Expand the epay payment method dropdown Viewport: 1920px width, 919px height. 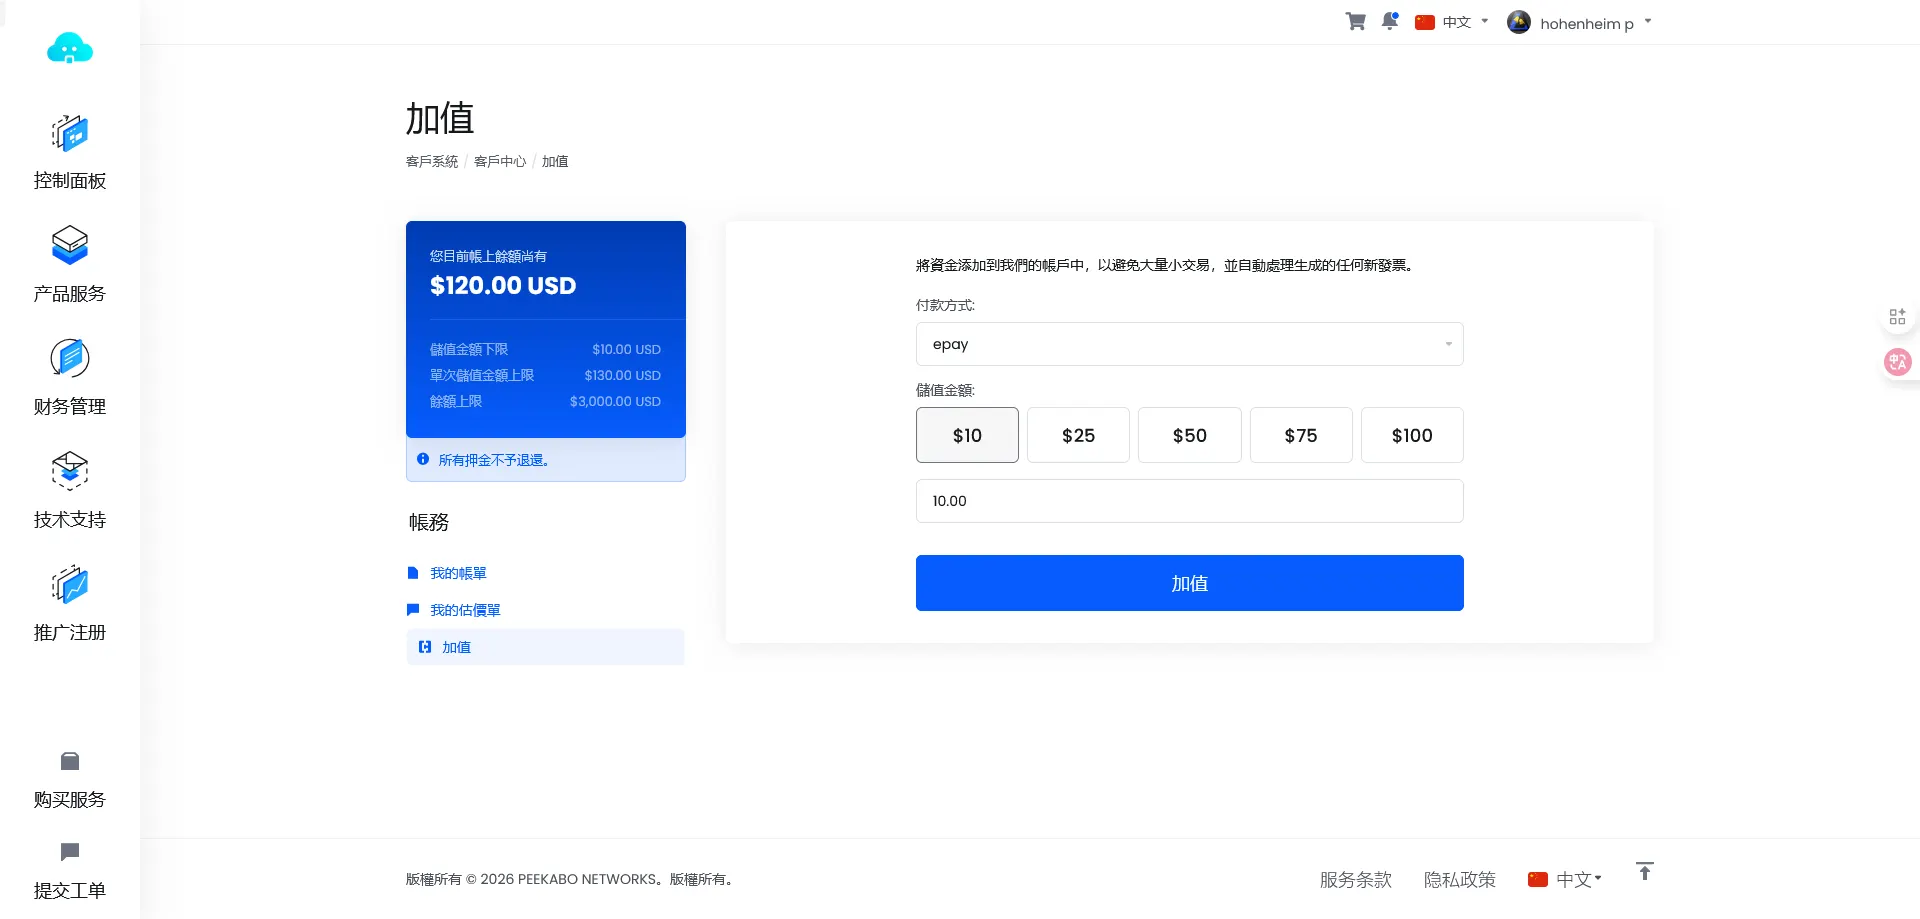tap(1189, 344)
